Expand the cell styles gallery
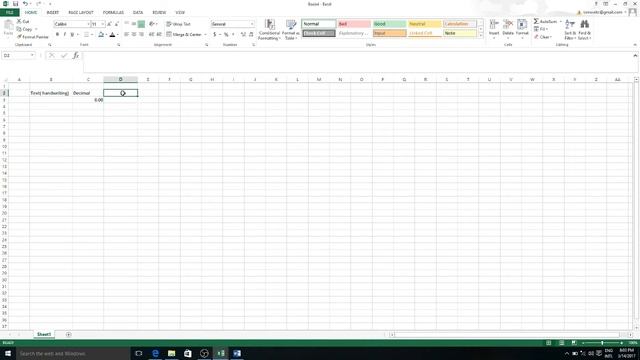This screenshot has width=640, height=360. pos(480,36)
